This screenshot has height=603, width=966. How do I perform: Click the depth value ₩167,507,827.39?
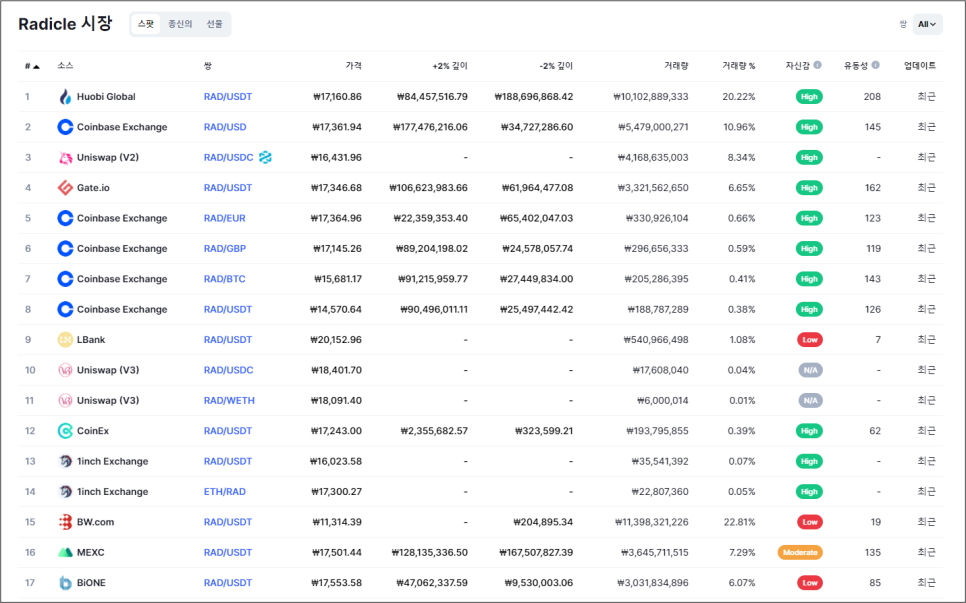tap(536, 552)
